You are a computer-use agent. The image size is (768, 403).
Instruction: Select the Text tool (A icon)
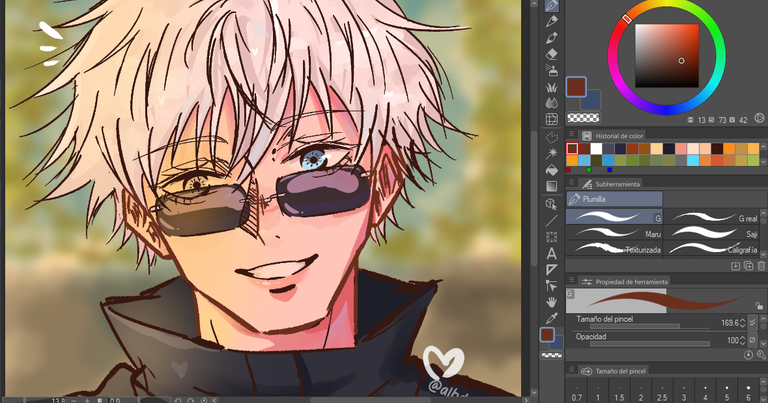click(552, 254)
